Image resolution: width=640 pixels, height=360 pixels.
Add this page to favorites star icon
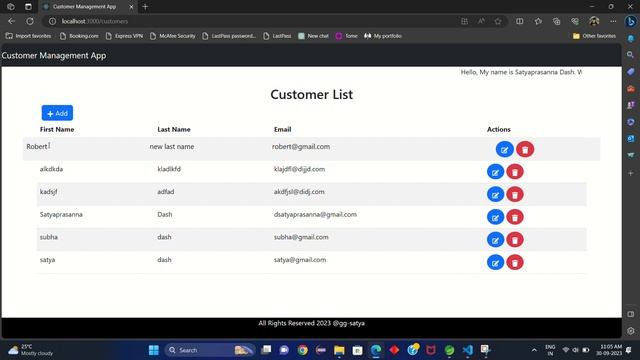click(498, 21)
